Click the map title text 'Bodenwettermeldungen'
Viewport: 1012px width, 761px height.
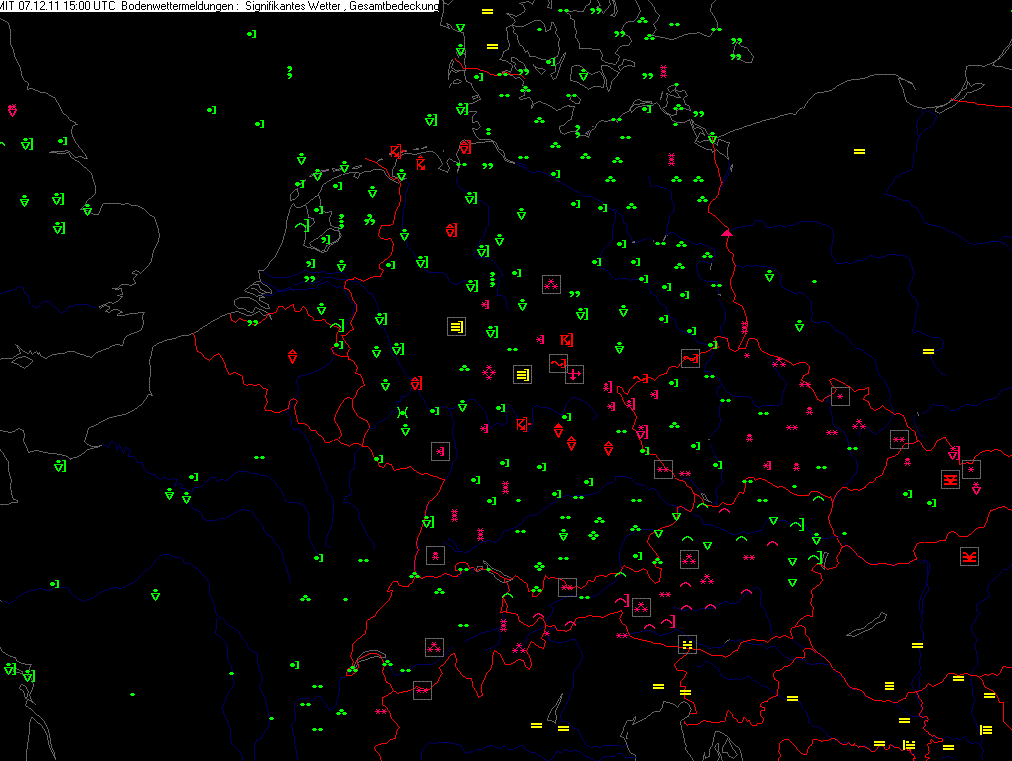click(179, 6)
